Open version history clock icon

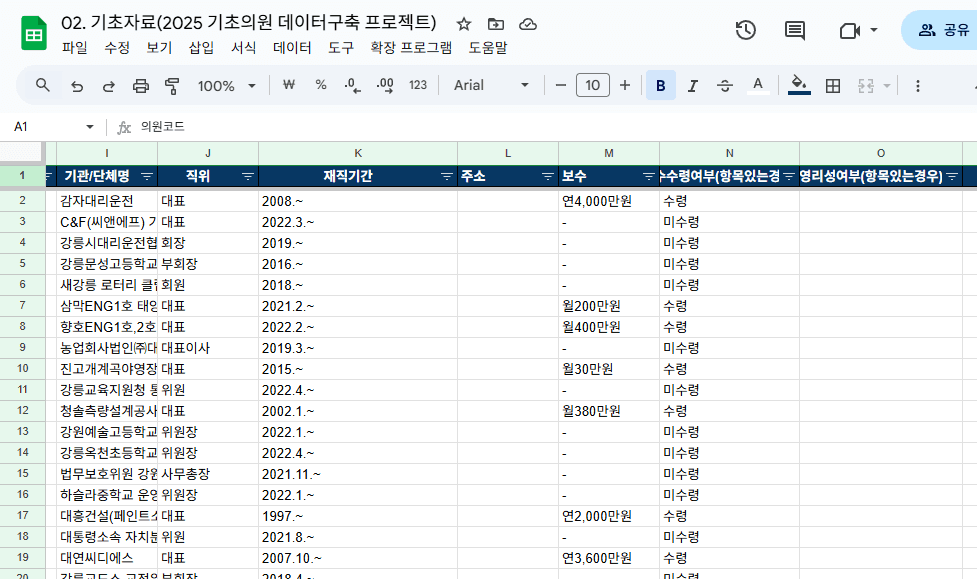(x=745, y=30)
